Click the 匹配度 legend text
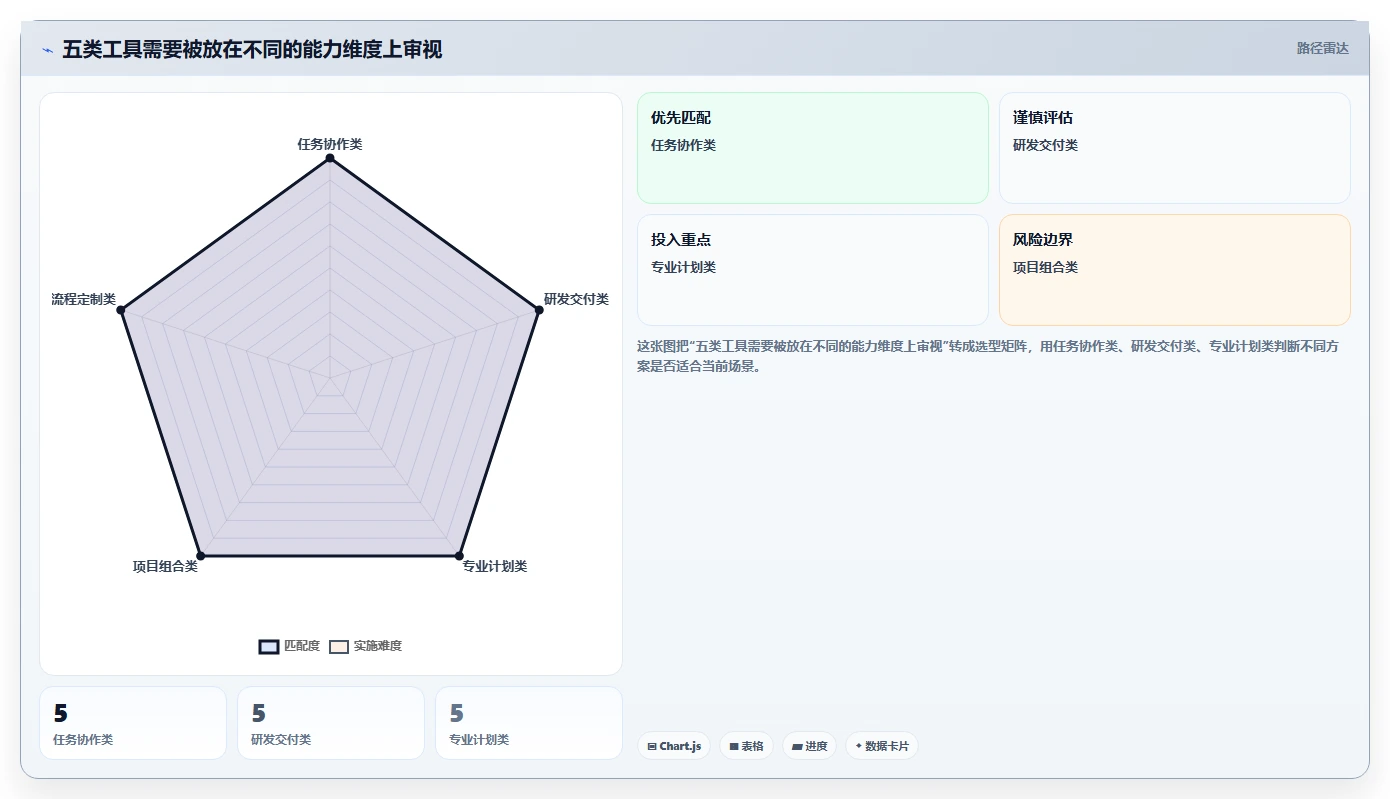The height and width of the screenshot is (799, 1390). click(x=302, y=646)
